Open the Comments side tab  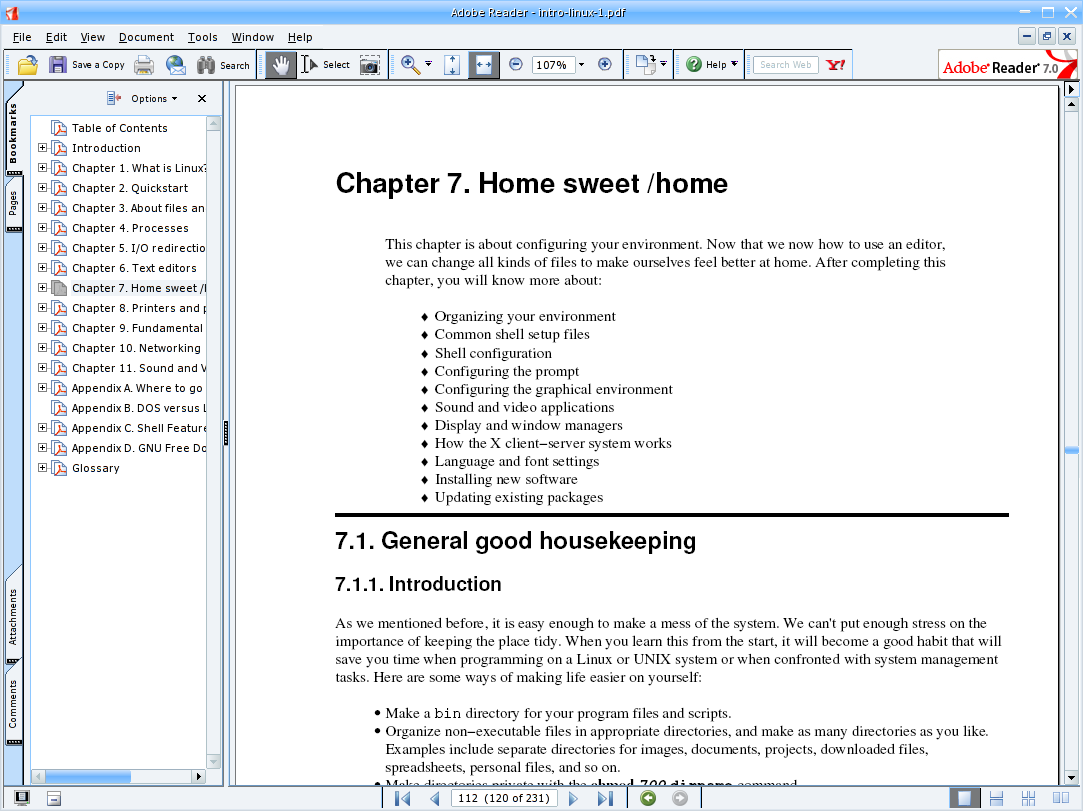[x=13, y=703]
